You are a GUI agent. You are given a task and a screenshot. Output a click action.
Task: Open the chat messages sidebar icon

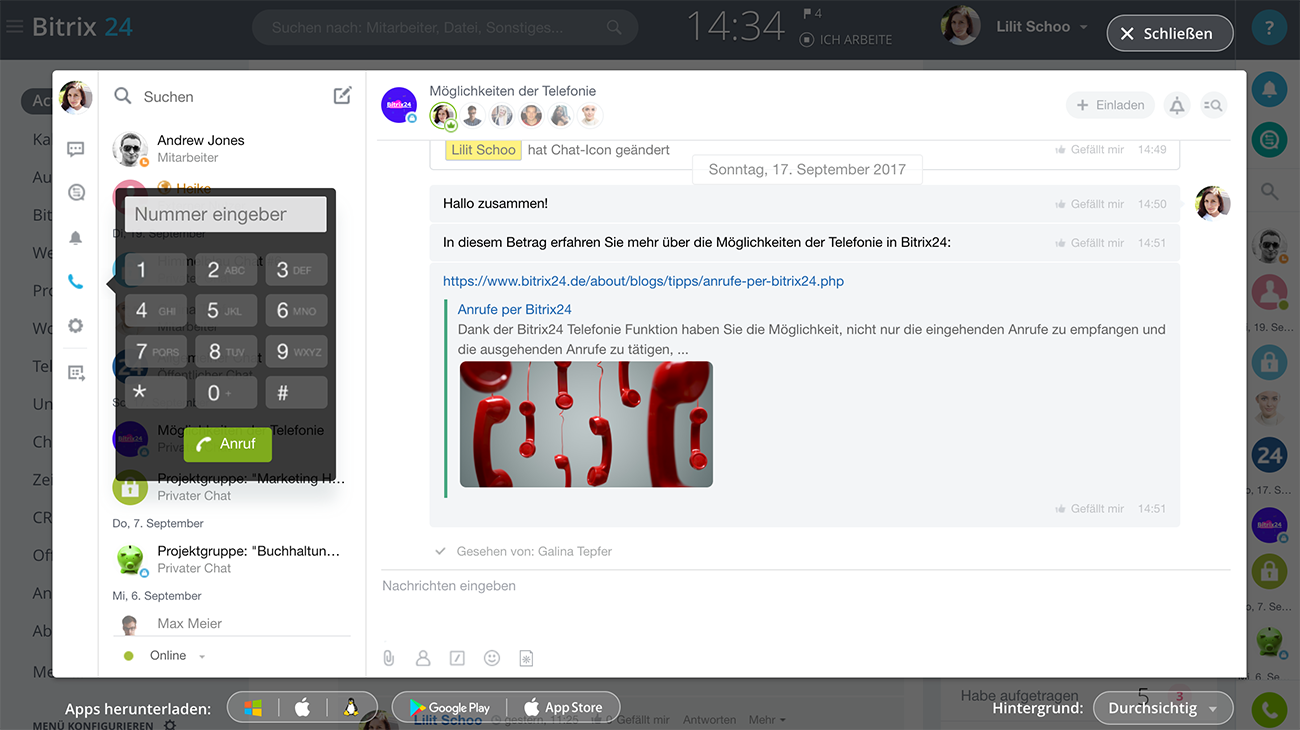click(76, 149)
